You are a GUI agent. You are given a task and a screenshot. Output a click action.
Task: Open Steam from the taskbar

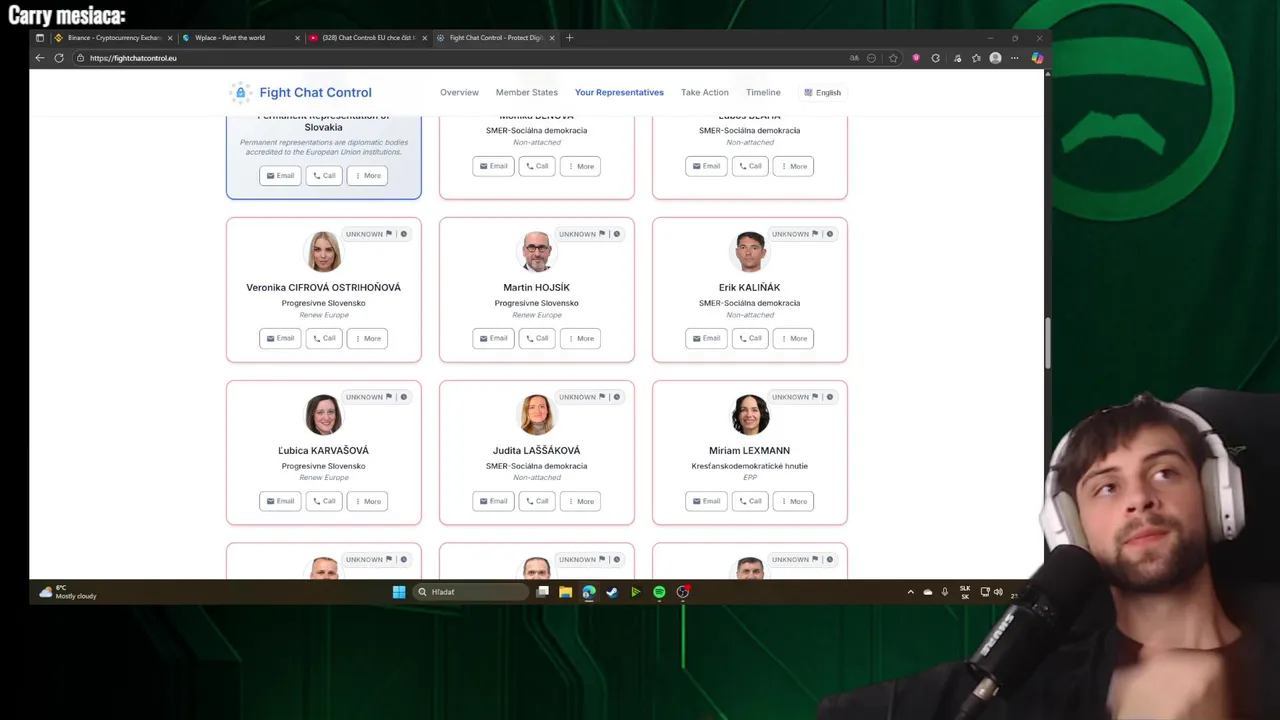pos(612,592)
